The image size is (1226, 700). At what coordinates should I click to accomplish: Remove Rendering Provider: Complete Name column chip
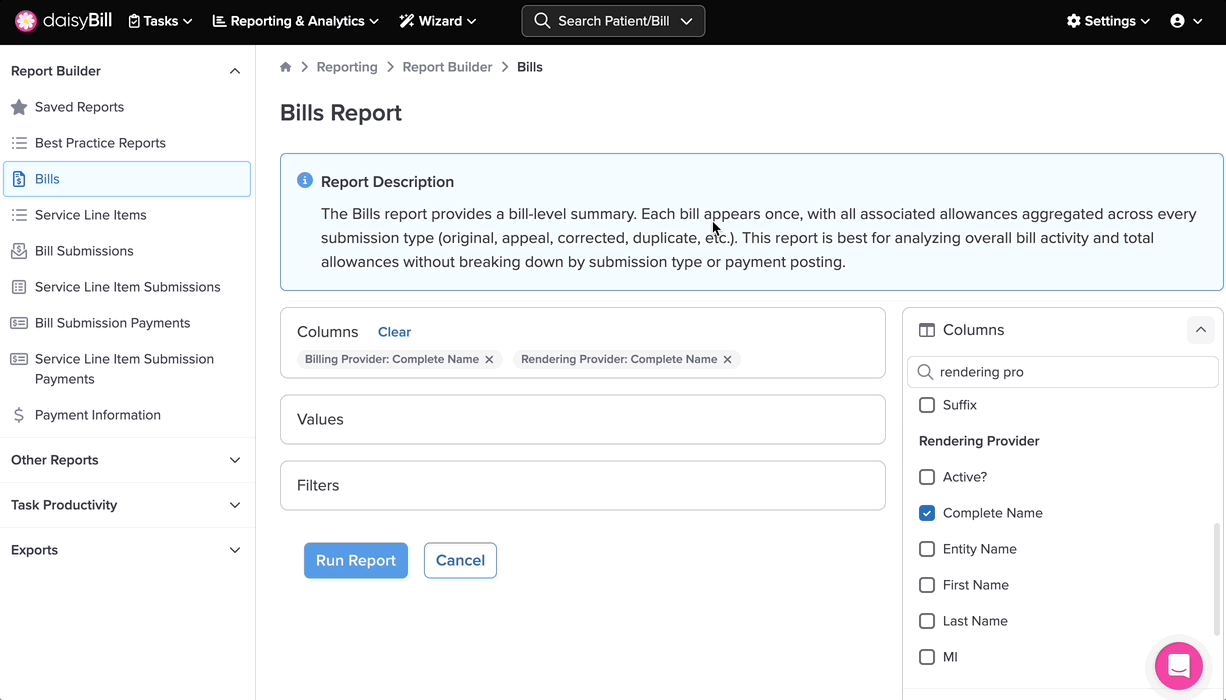point(727,359)
